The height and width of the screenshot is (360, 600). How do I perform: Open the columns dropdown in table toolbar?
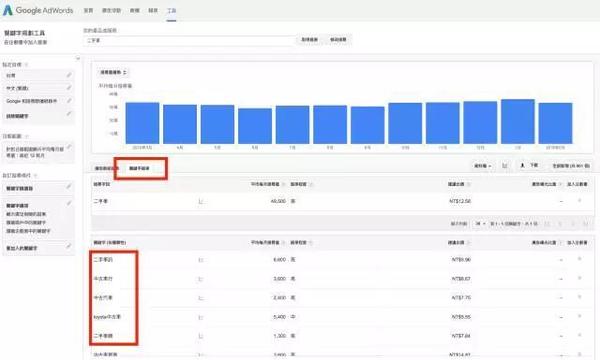click(483, 166)
